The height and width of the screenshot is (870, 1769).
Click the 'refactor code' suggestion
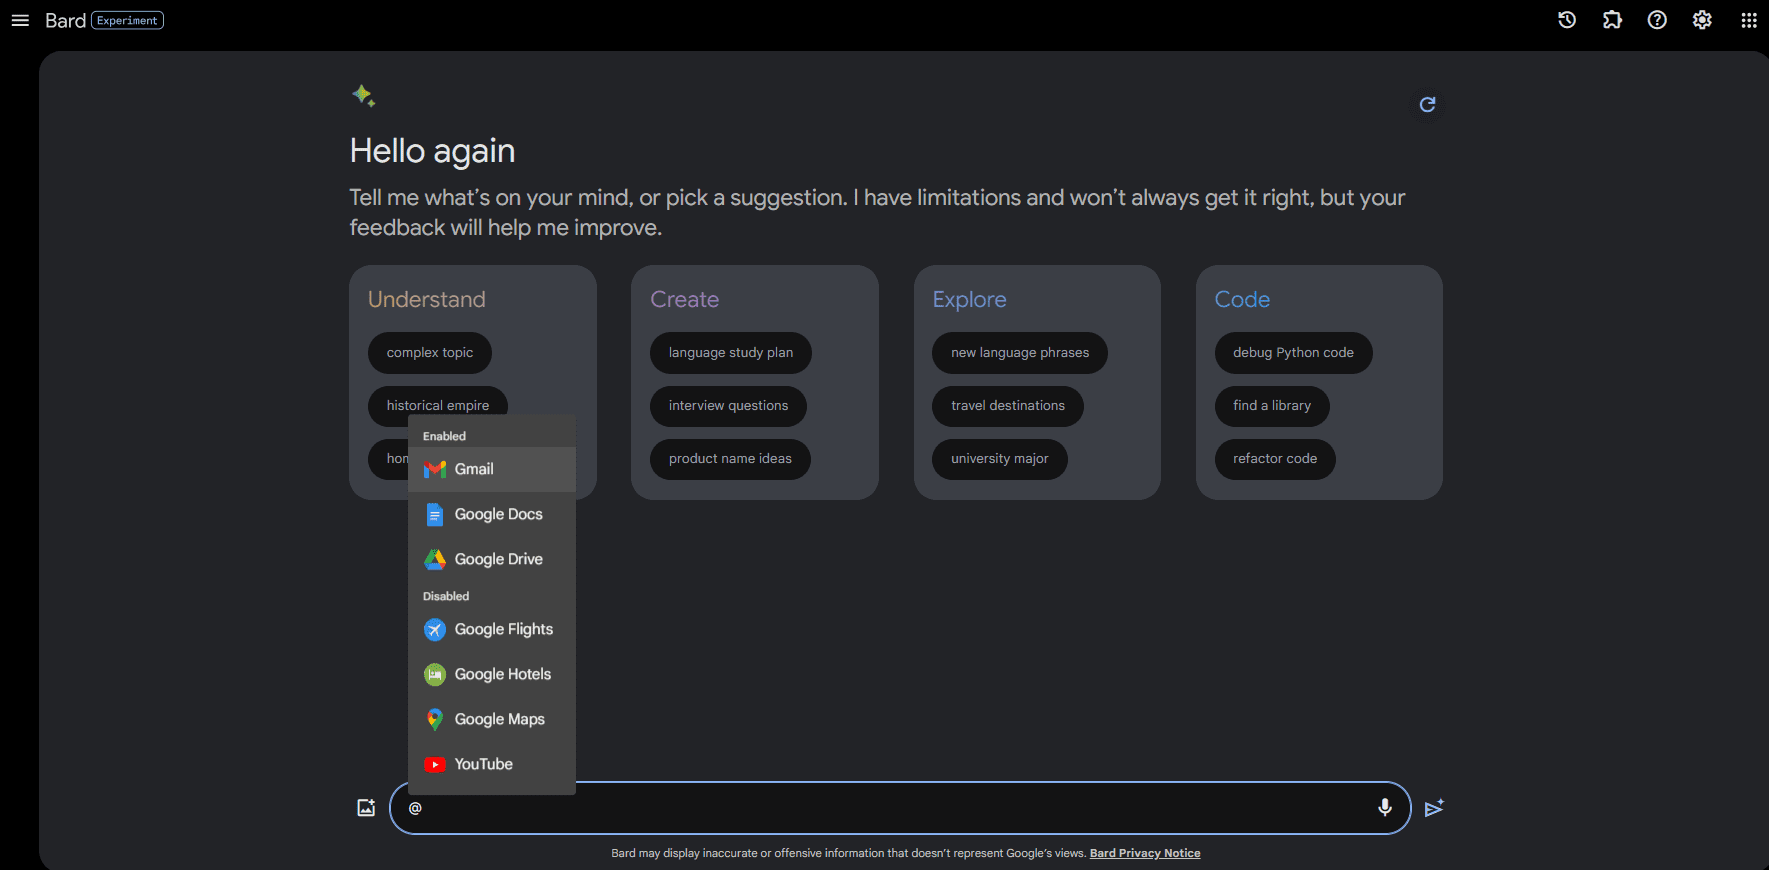pyautogui.click(x=1275, y=459)
